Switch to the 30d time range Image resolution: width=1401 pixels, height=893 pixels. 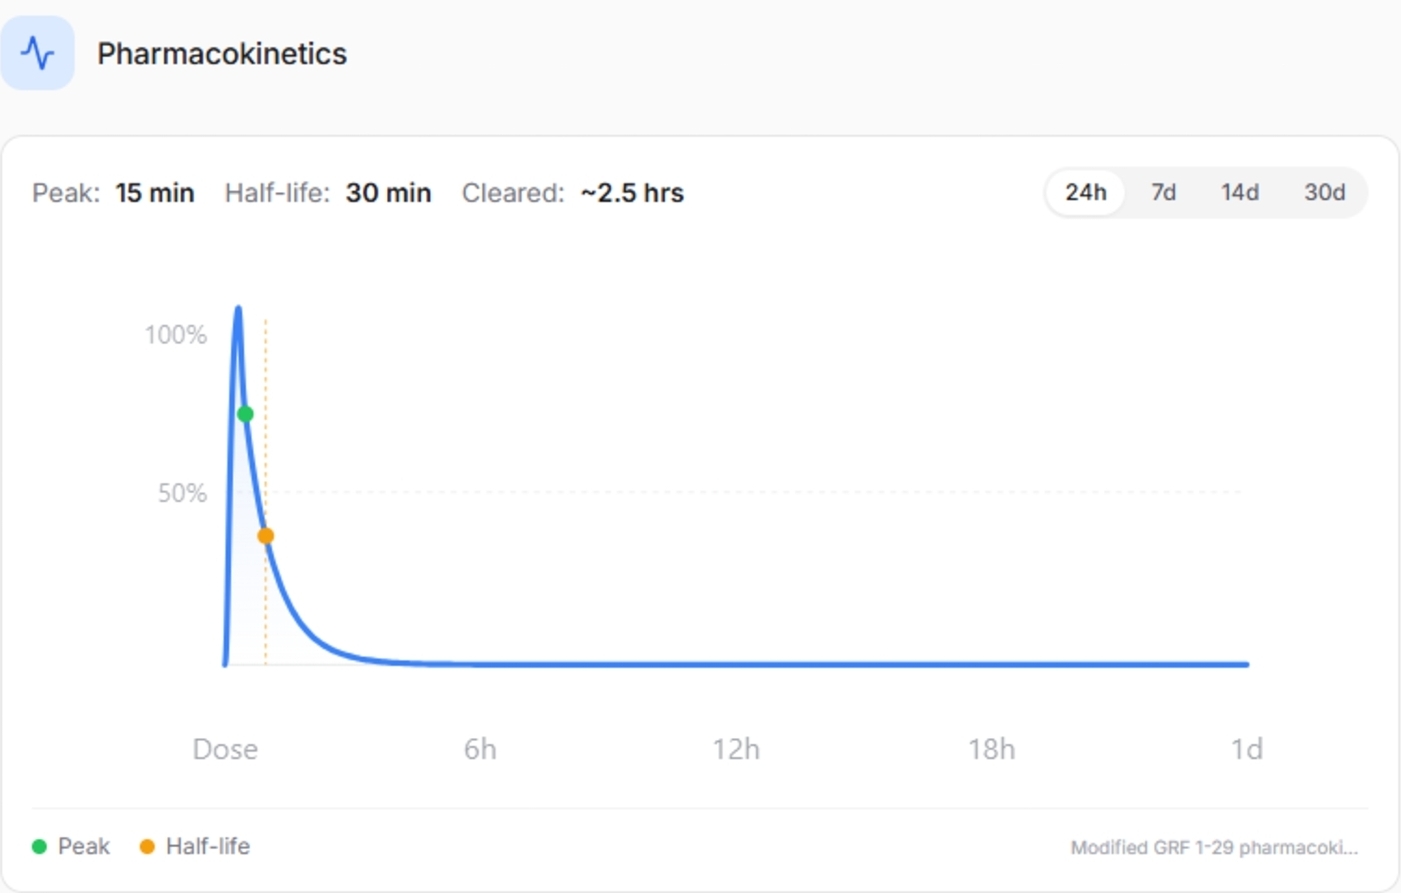tap(1325, 192)
